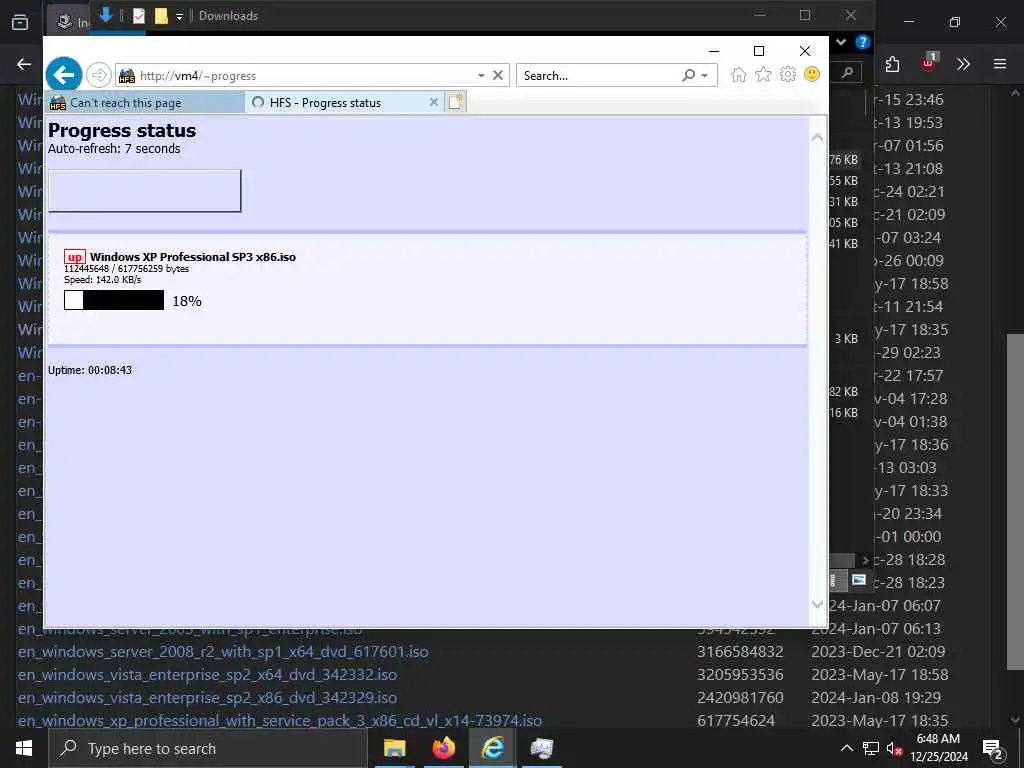This screenshot has width=1024, height=768.
Task: Stop loading with the address bar X
Action: tap(498, 75)
